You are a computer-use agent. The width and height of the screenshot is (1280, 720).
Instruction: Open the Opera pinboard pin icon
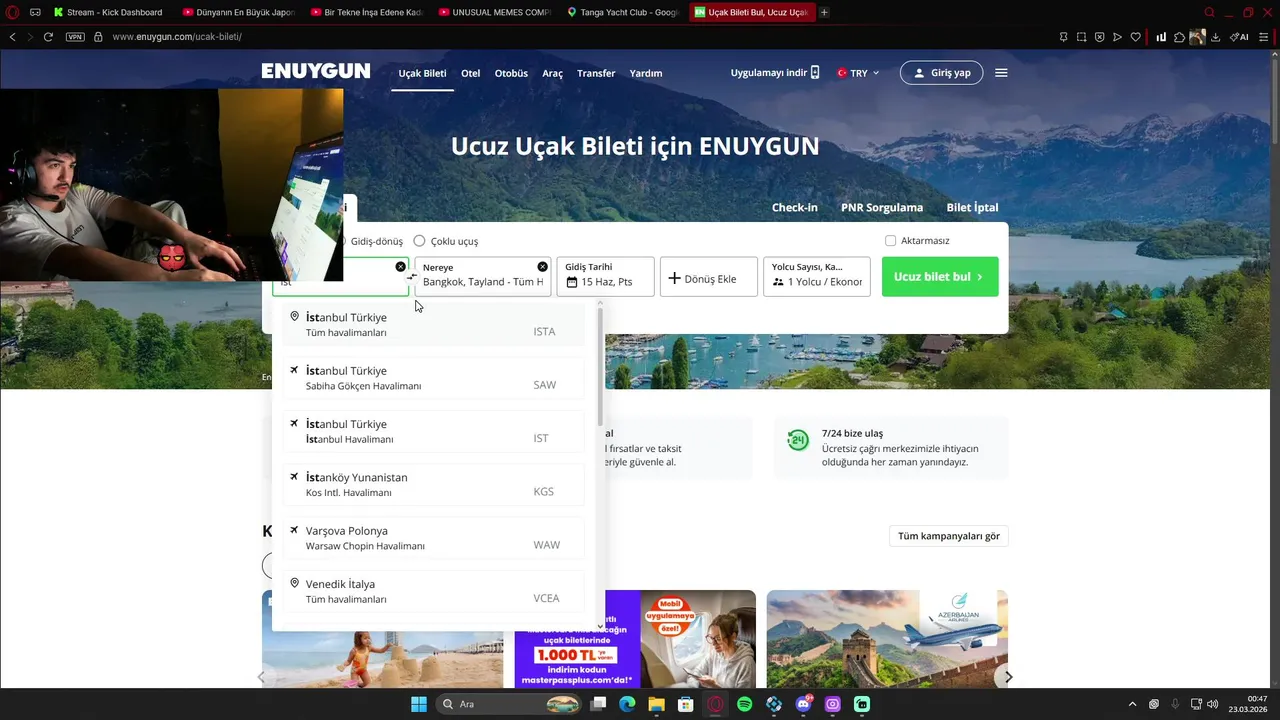(1063, 36)
